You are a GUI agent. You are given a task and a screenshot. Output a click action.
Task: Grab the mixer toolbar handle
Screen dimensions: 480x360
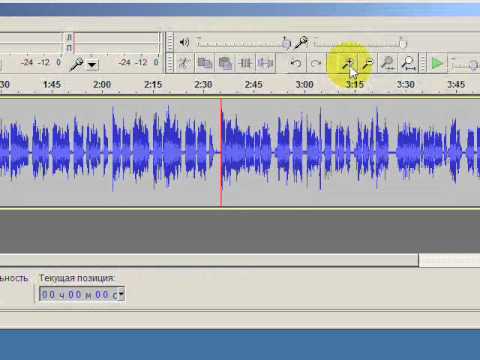click(170, 42)
